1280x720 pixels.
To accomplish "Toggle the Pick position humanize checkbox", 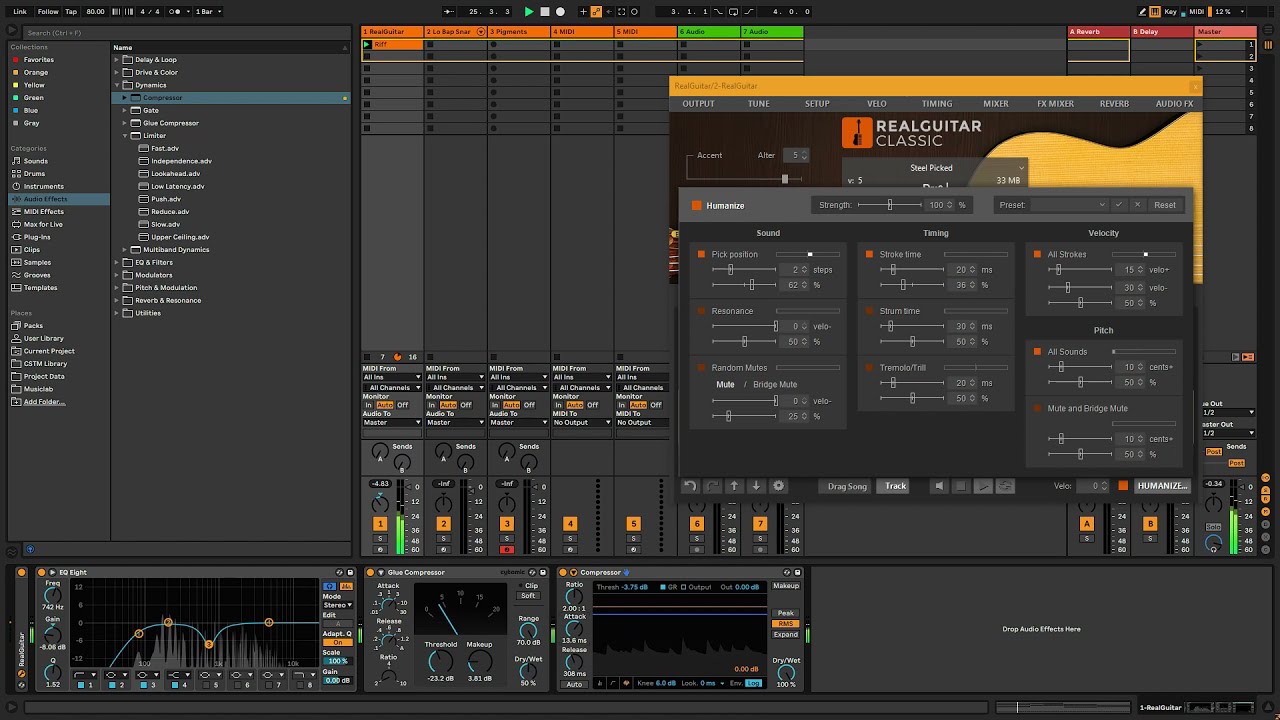I will (702, 254).
